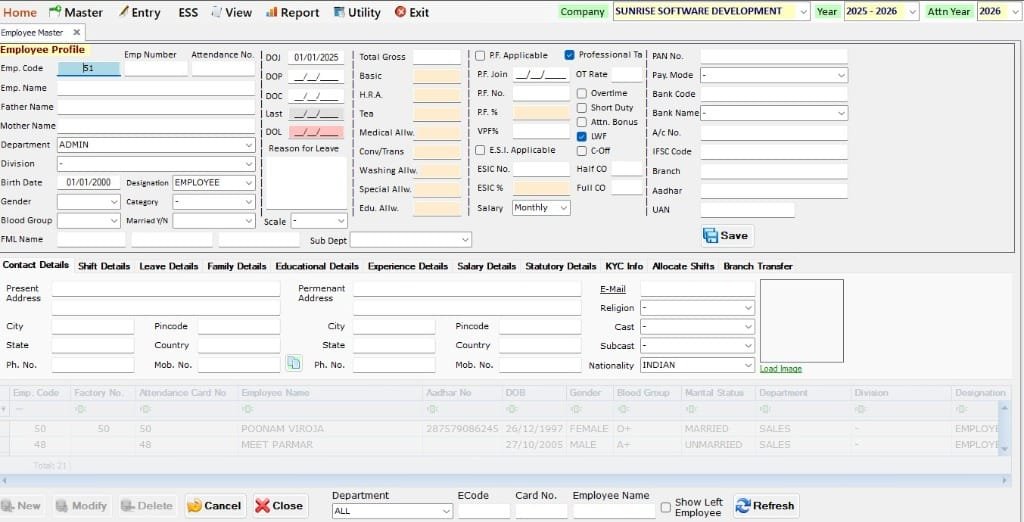Click the Save button with disk icon

click(728, 236)
